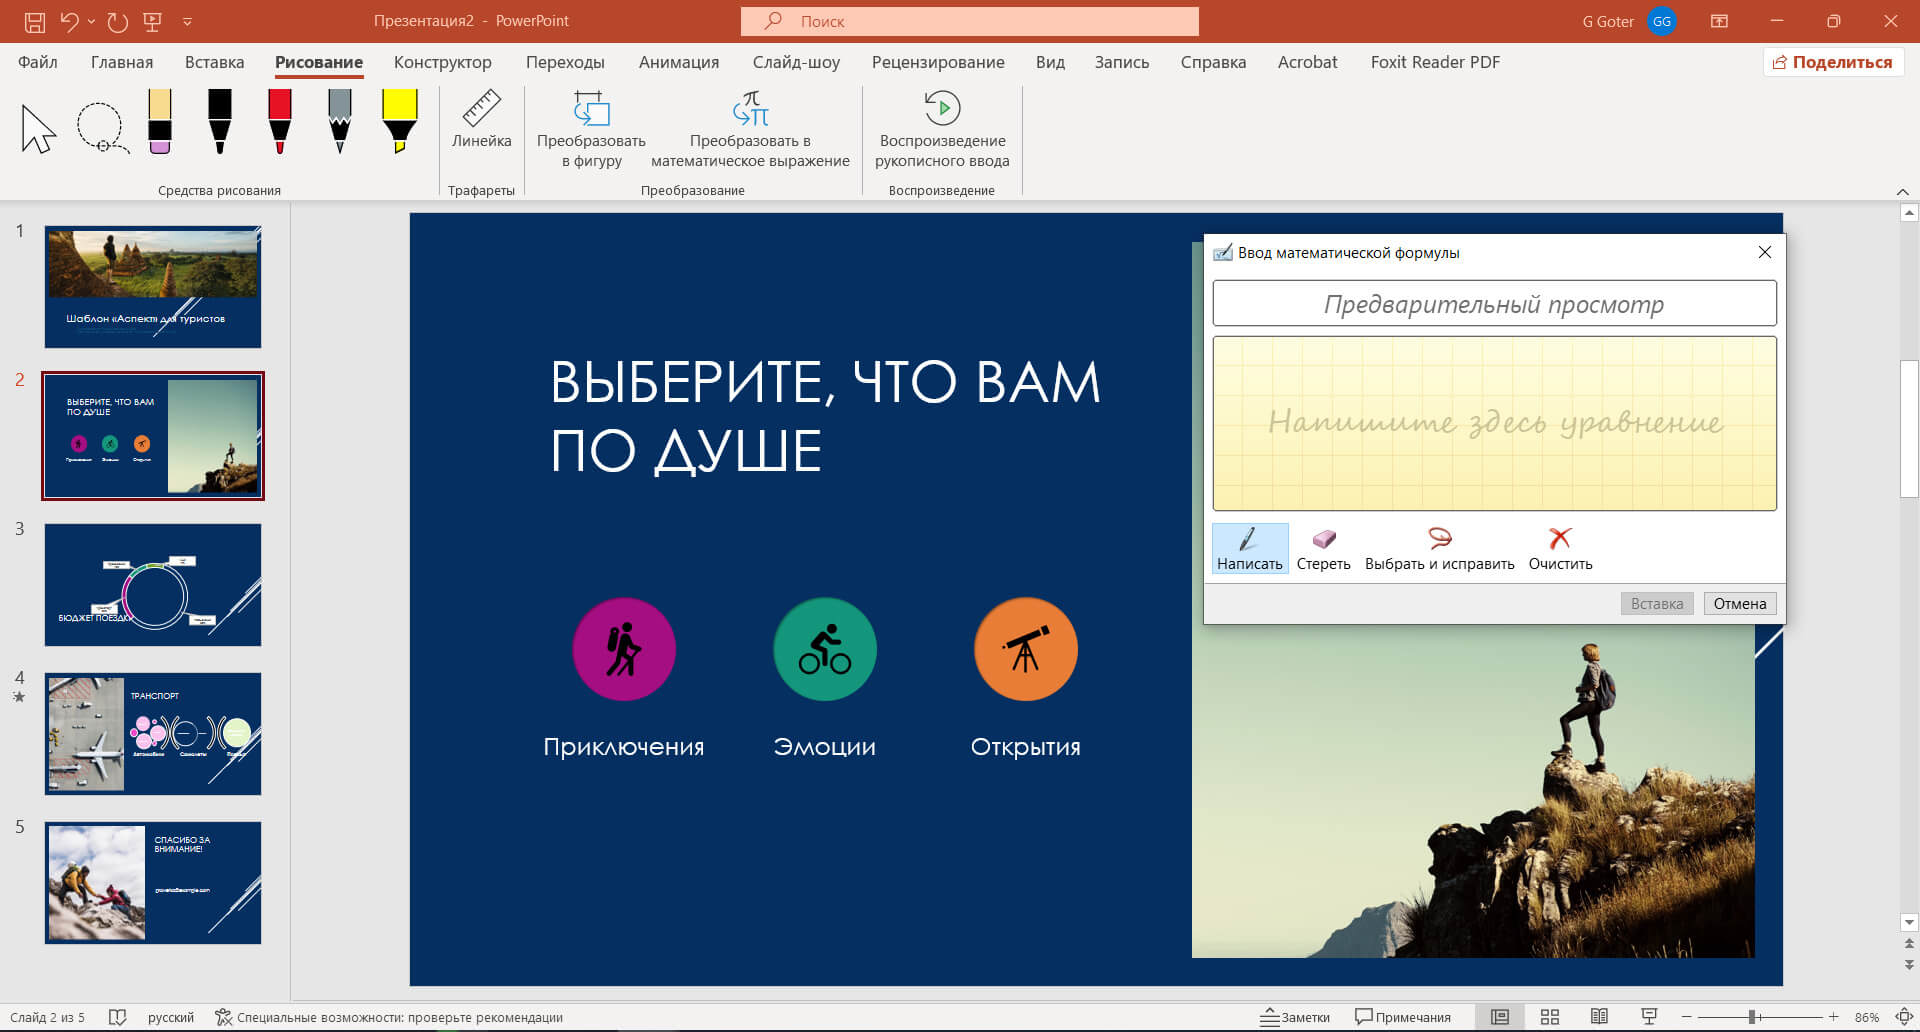The height and width of the screenshot is (1032, 1920).
Task: Toggle the Write mode in math dialog
Action: pos(1249,549)
